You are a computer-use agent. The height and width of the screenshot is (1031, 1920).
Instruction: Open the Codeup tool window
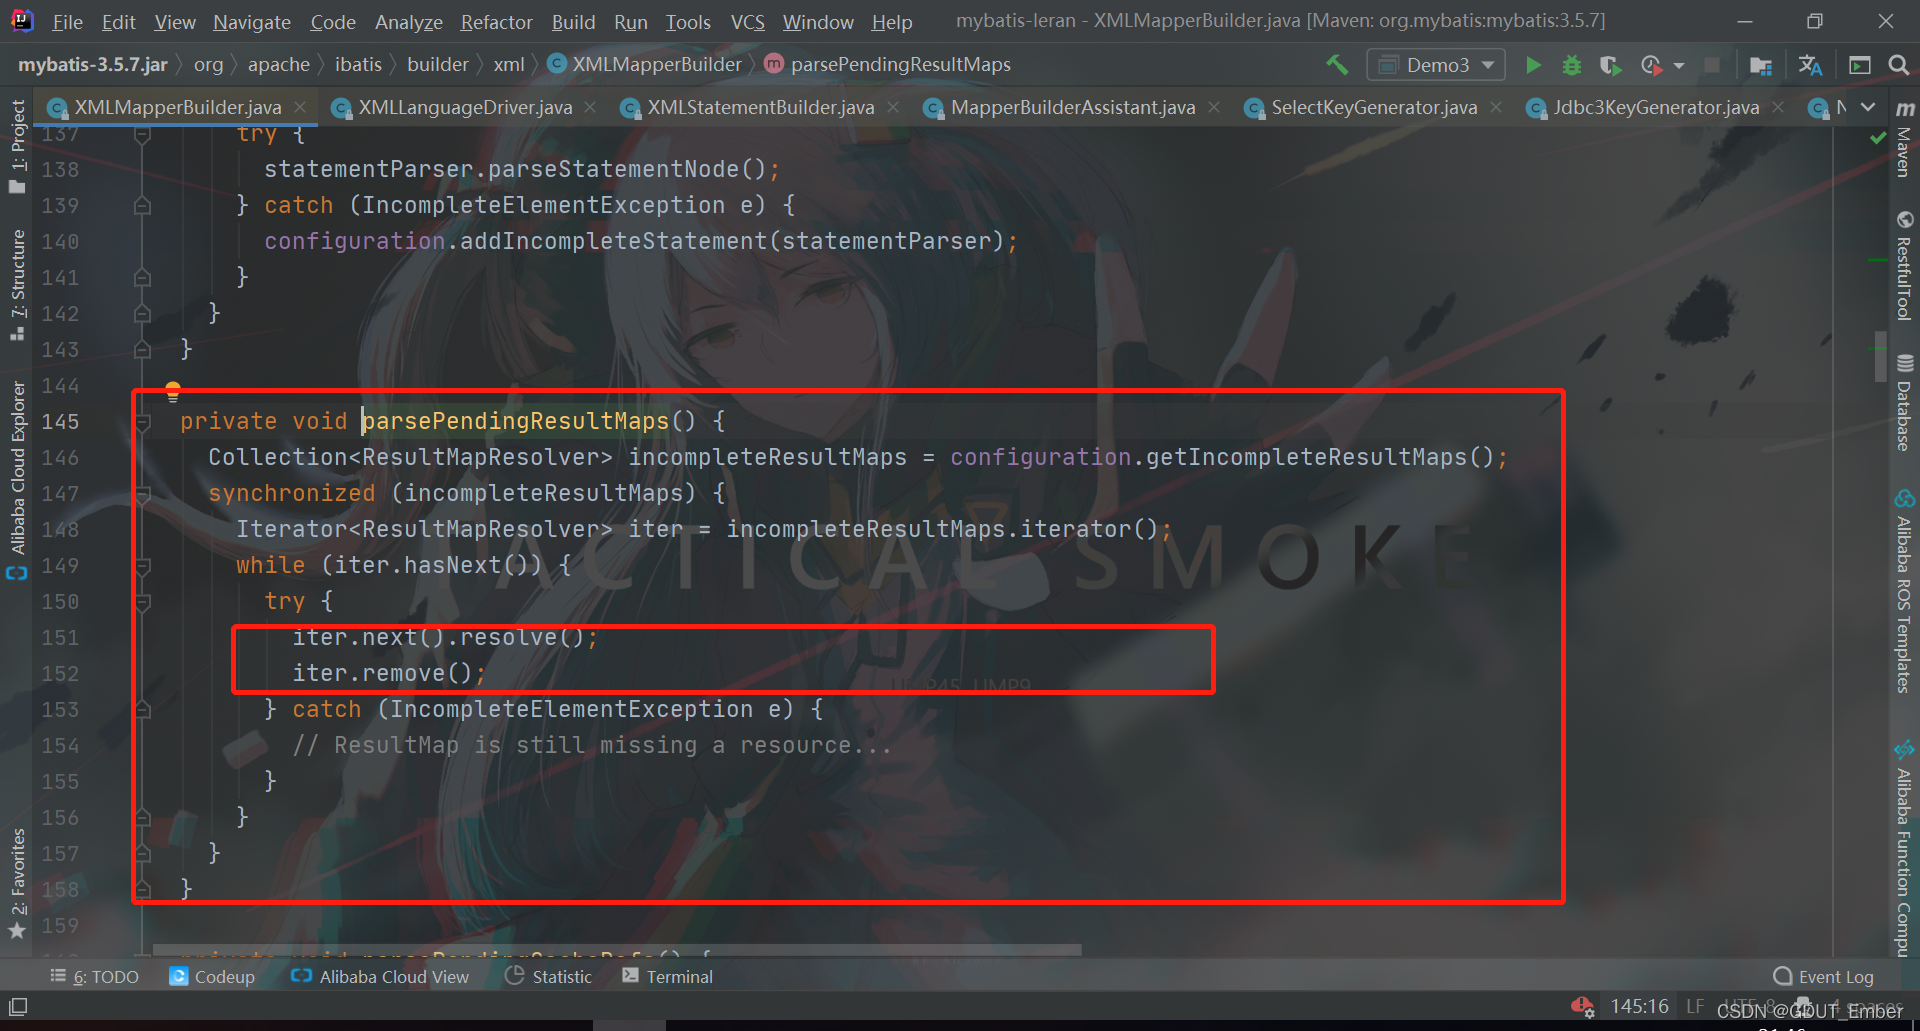(x=212, y=977)
